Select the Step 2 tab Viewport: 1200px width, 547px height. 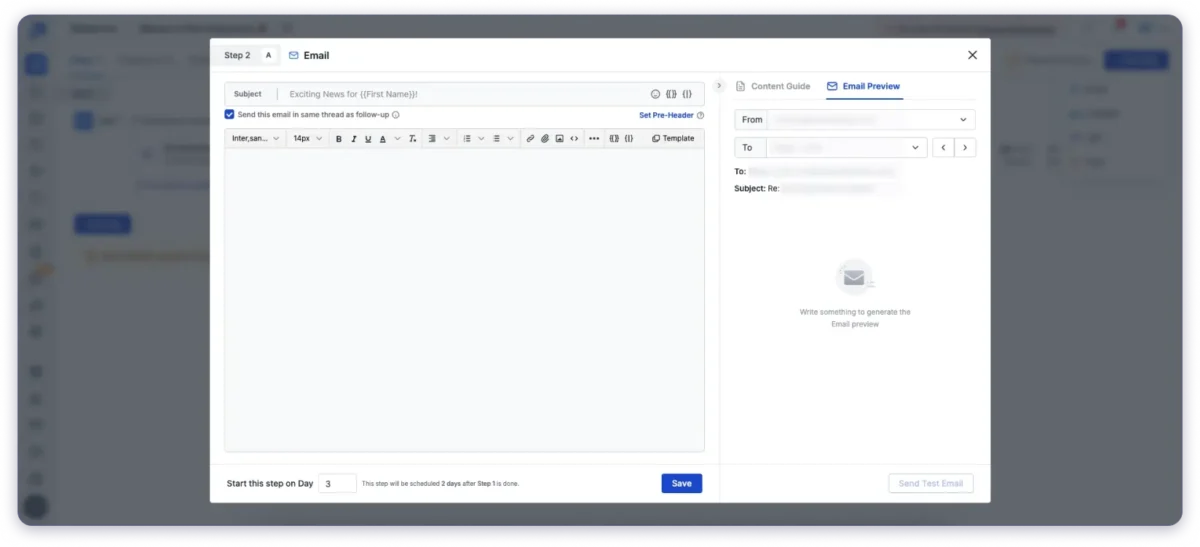pos(237,56)
